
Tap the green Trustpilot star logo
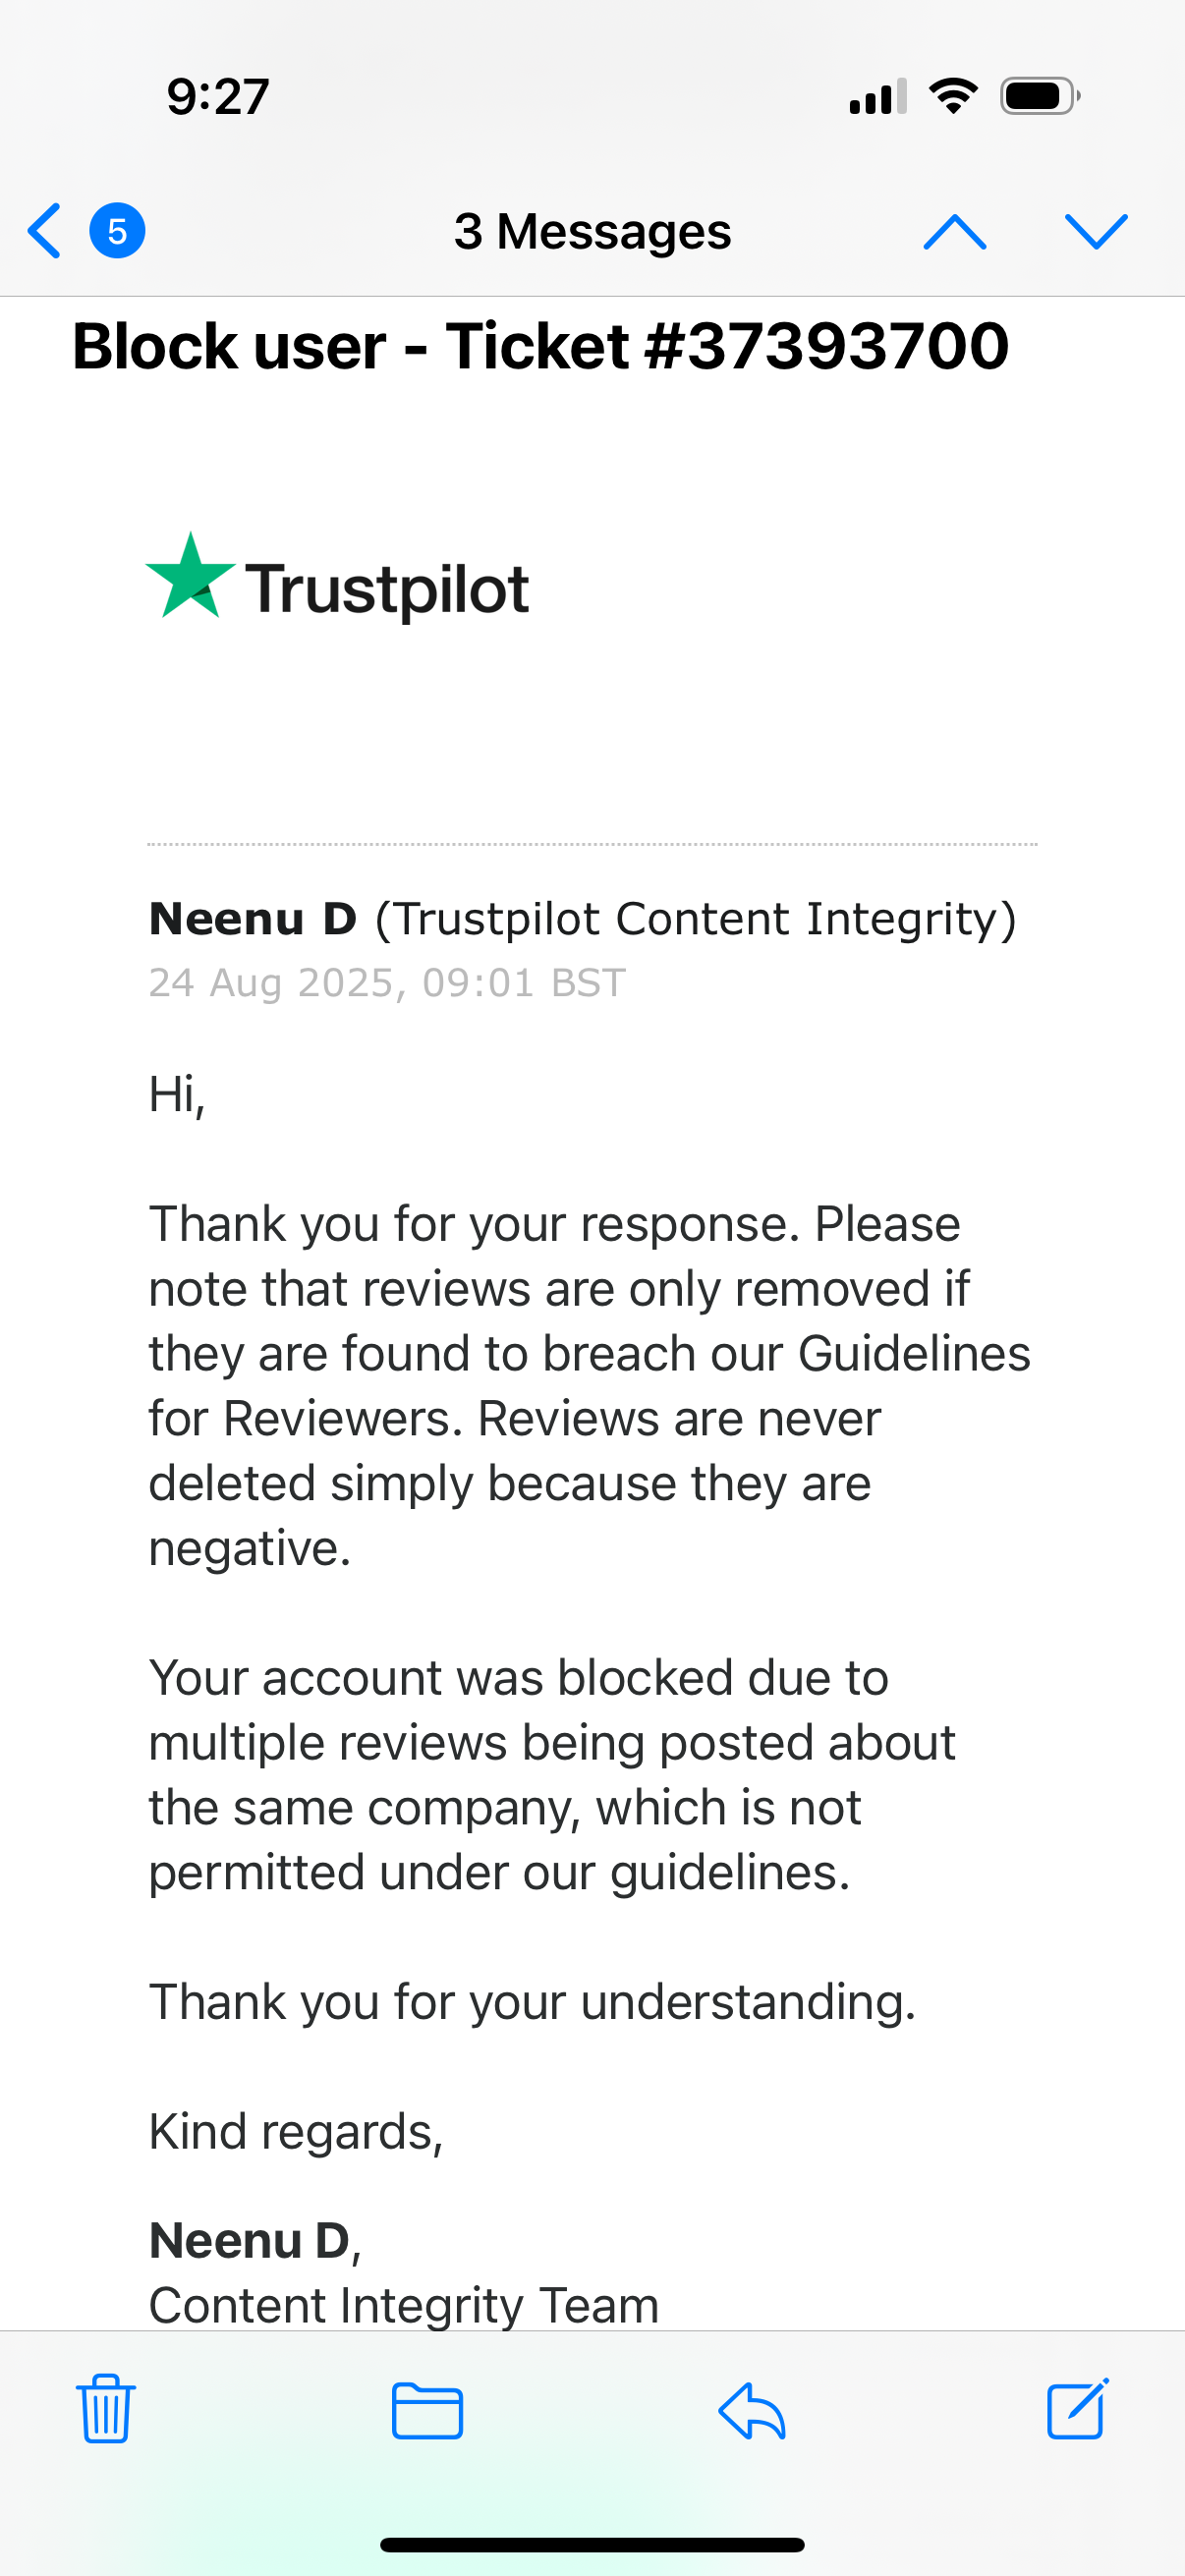(190, 577)
